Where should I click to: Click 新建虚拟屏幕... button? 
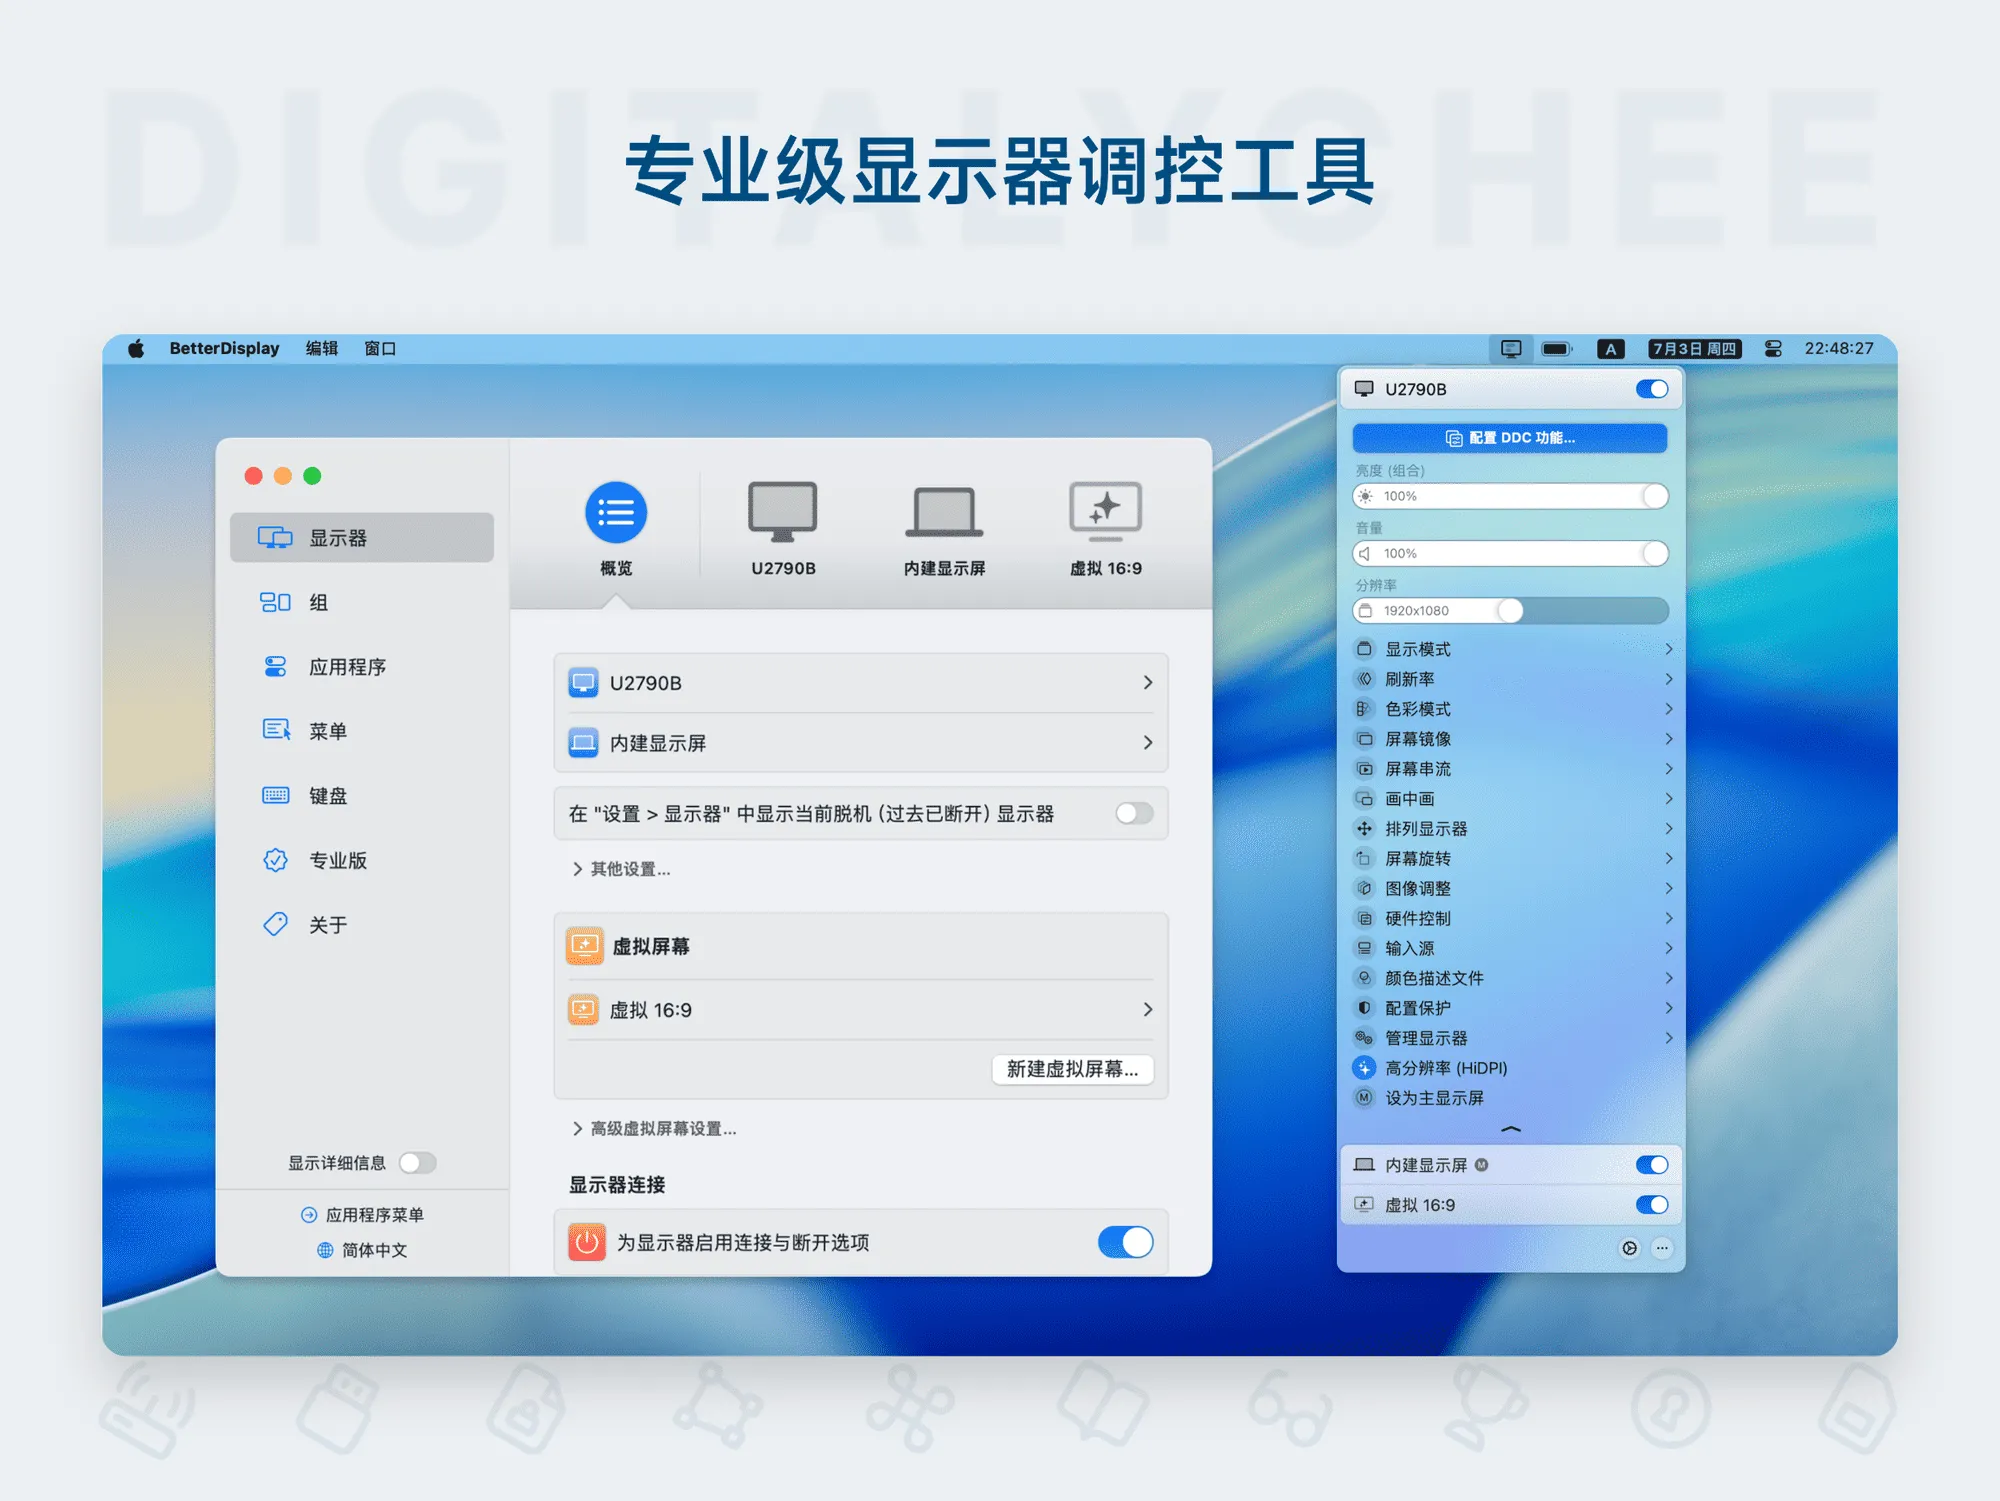1074,1069
